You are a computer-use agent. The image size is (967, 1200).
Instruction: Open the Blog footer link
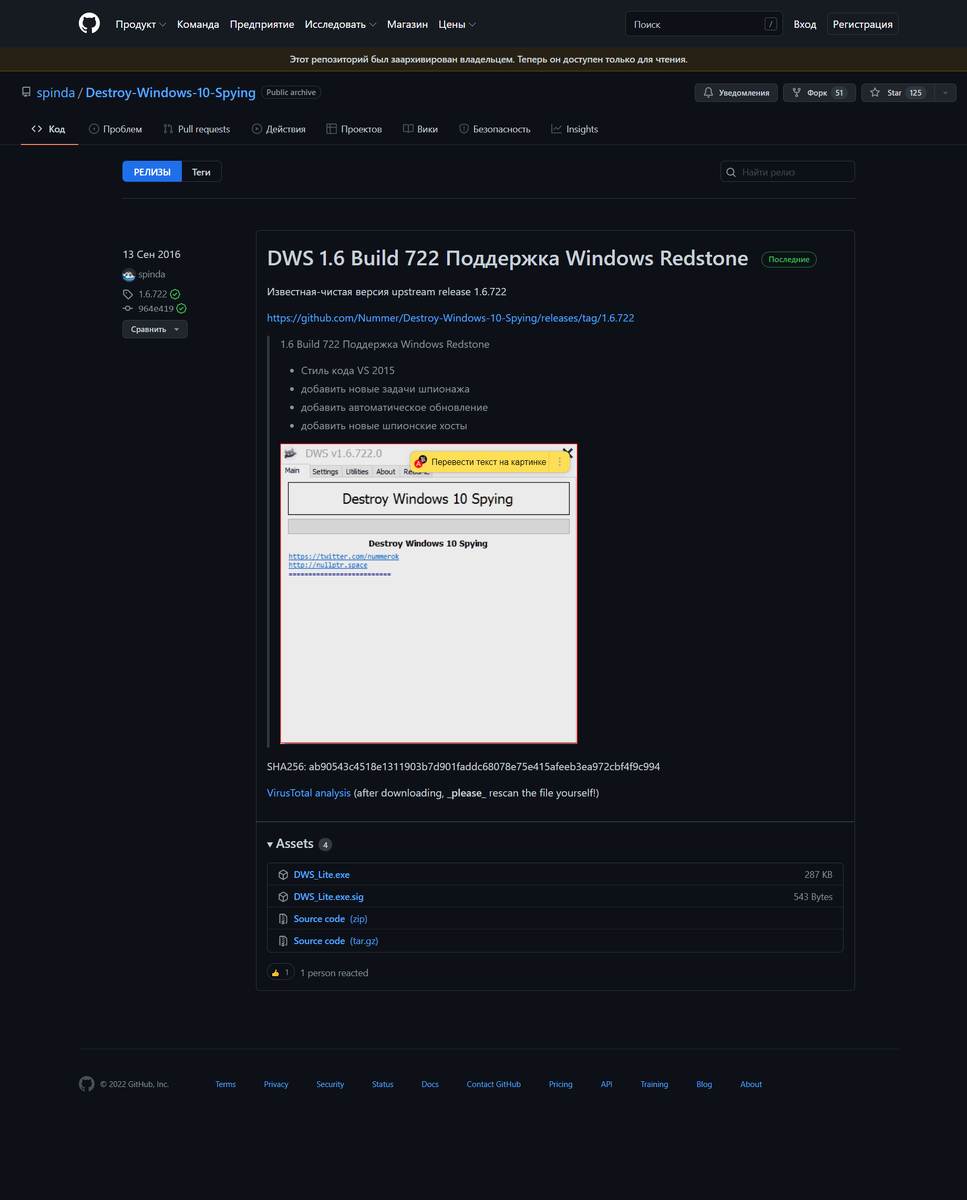[x=704, y=1084]
